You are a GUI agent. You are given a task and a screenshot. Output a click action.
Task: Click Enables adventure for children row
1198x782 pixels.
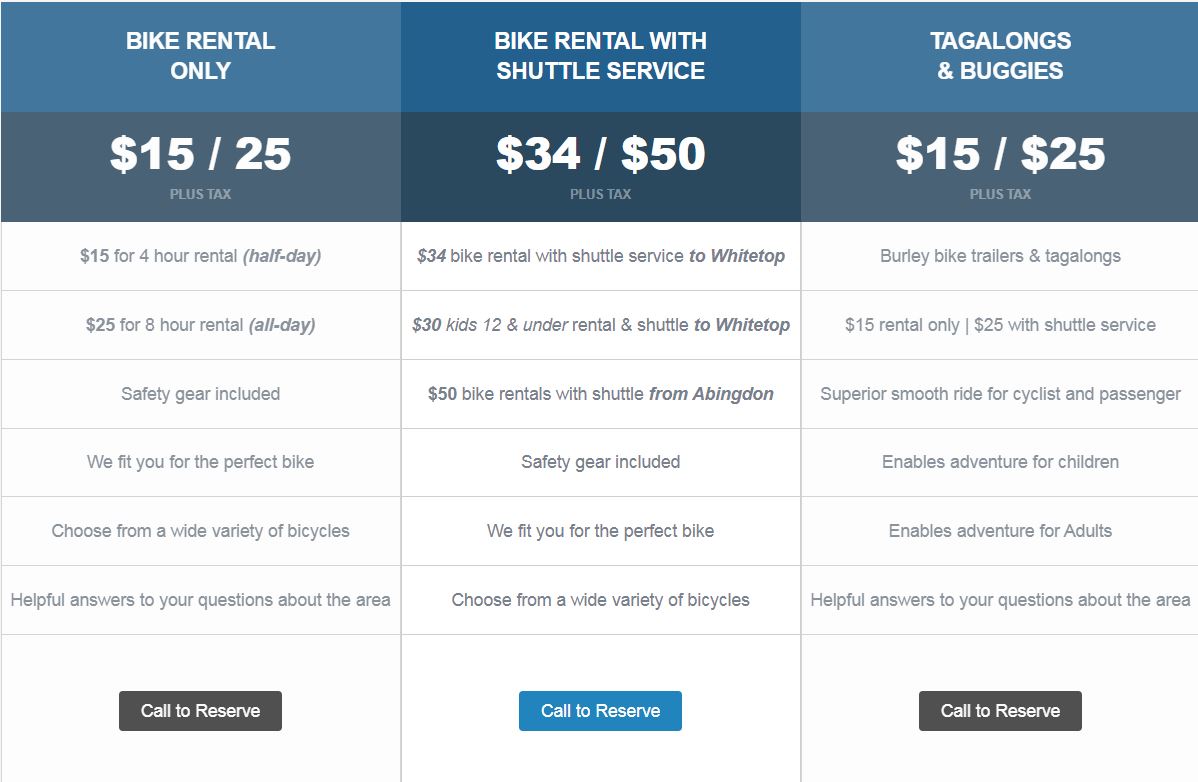pos(1000,462)
